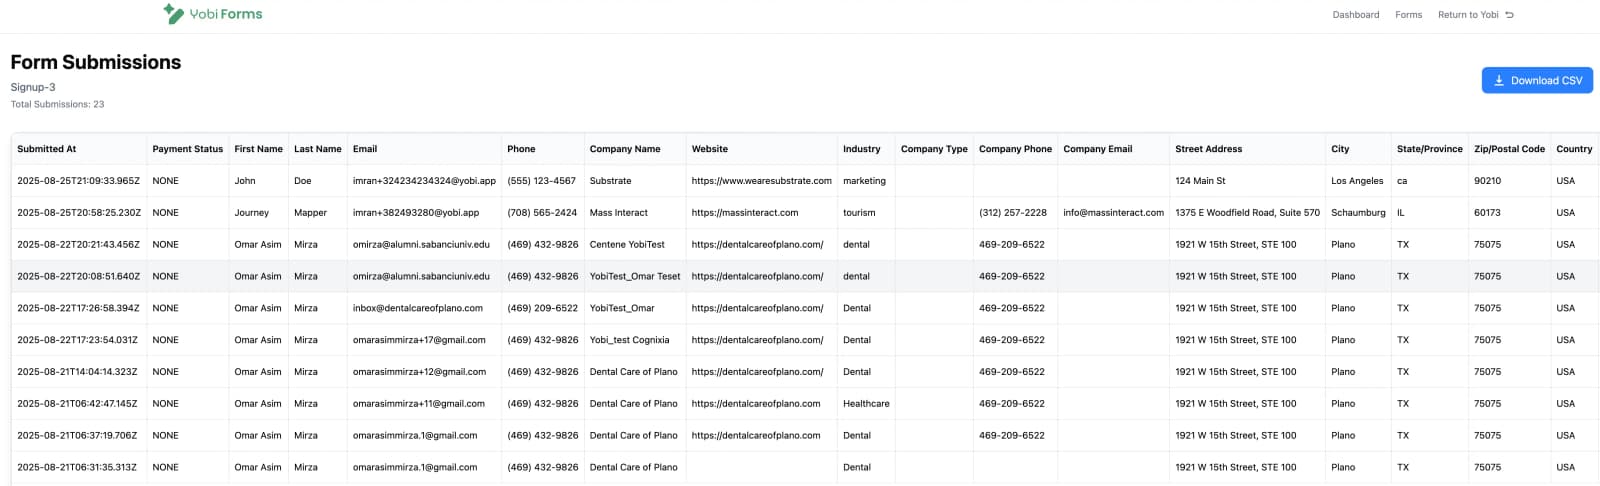Click the Form Submissions page heading
Screen dimensions: 1600x486
[x=96, y=62]
